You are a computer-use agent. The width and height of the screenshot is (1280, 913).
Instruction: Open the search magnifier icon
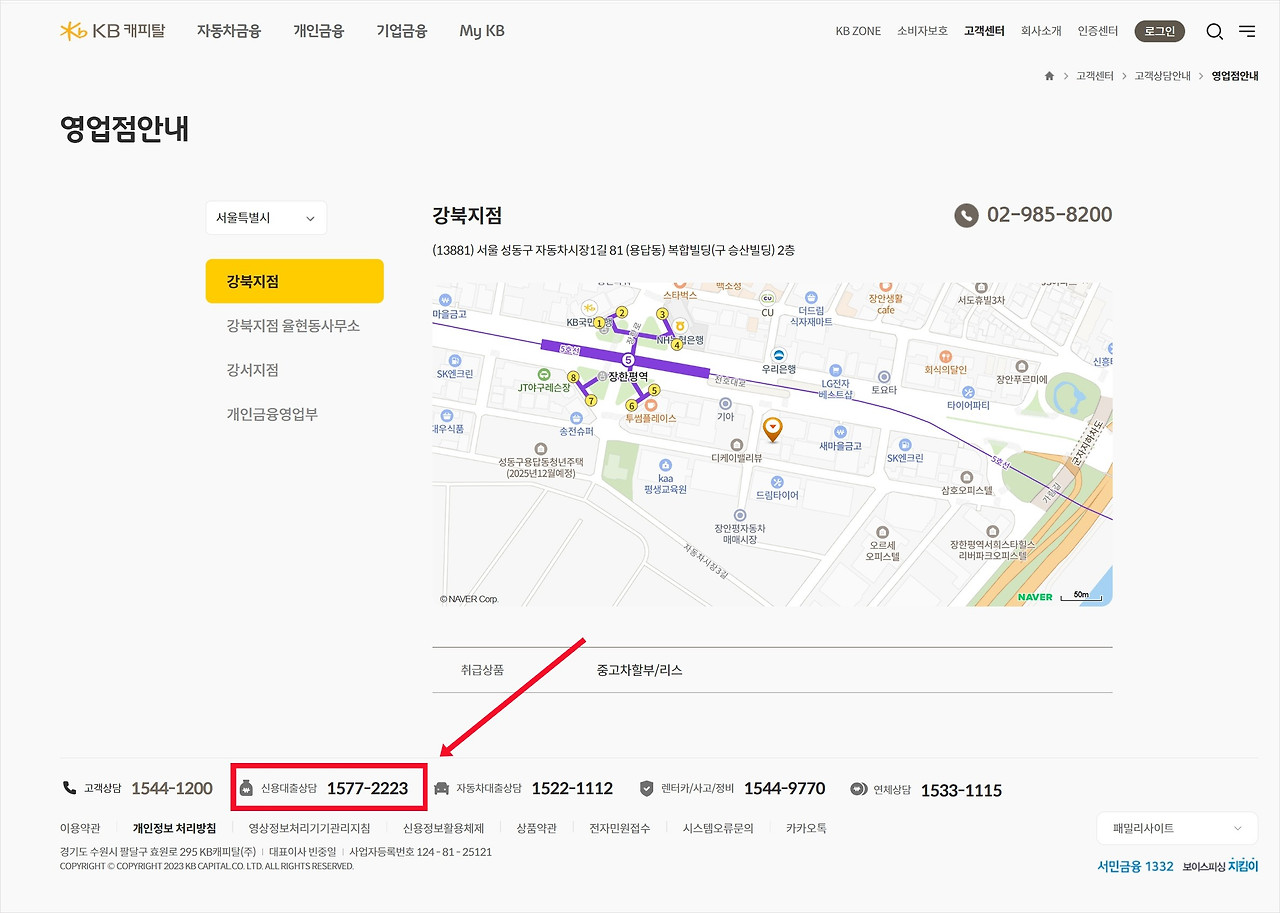click(1214, 31)
